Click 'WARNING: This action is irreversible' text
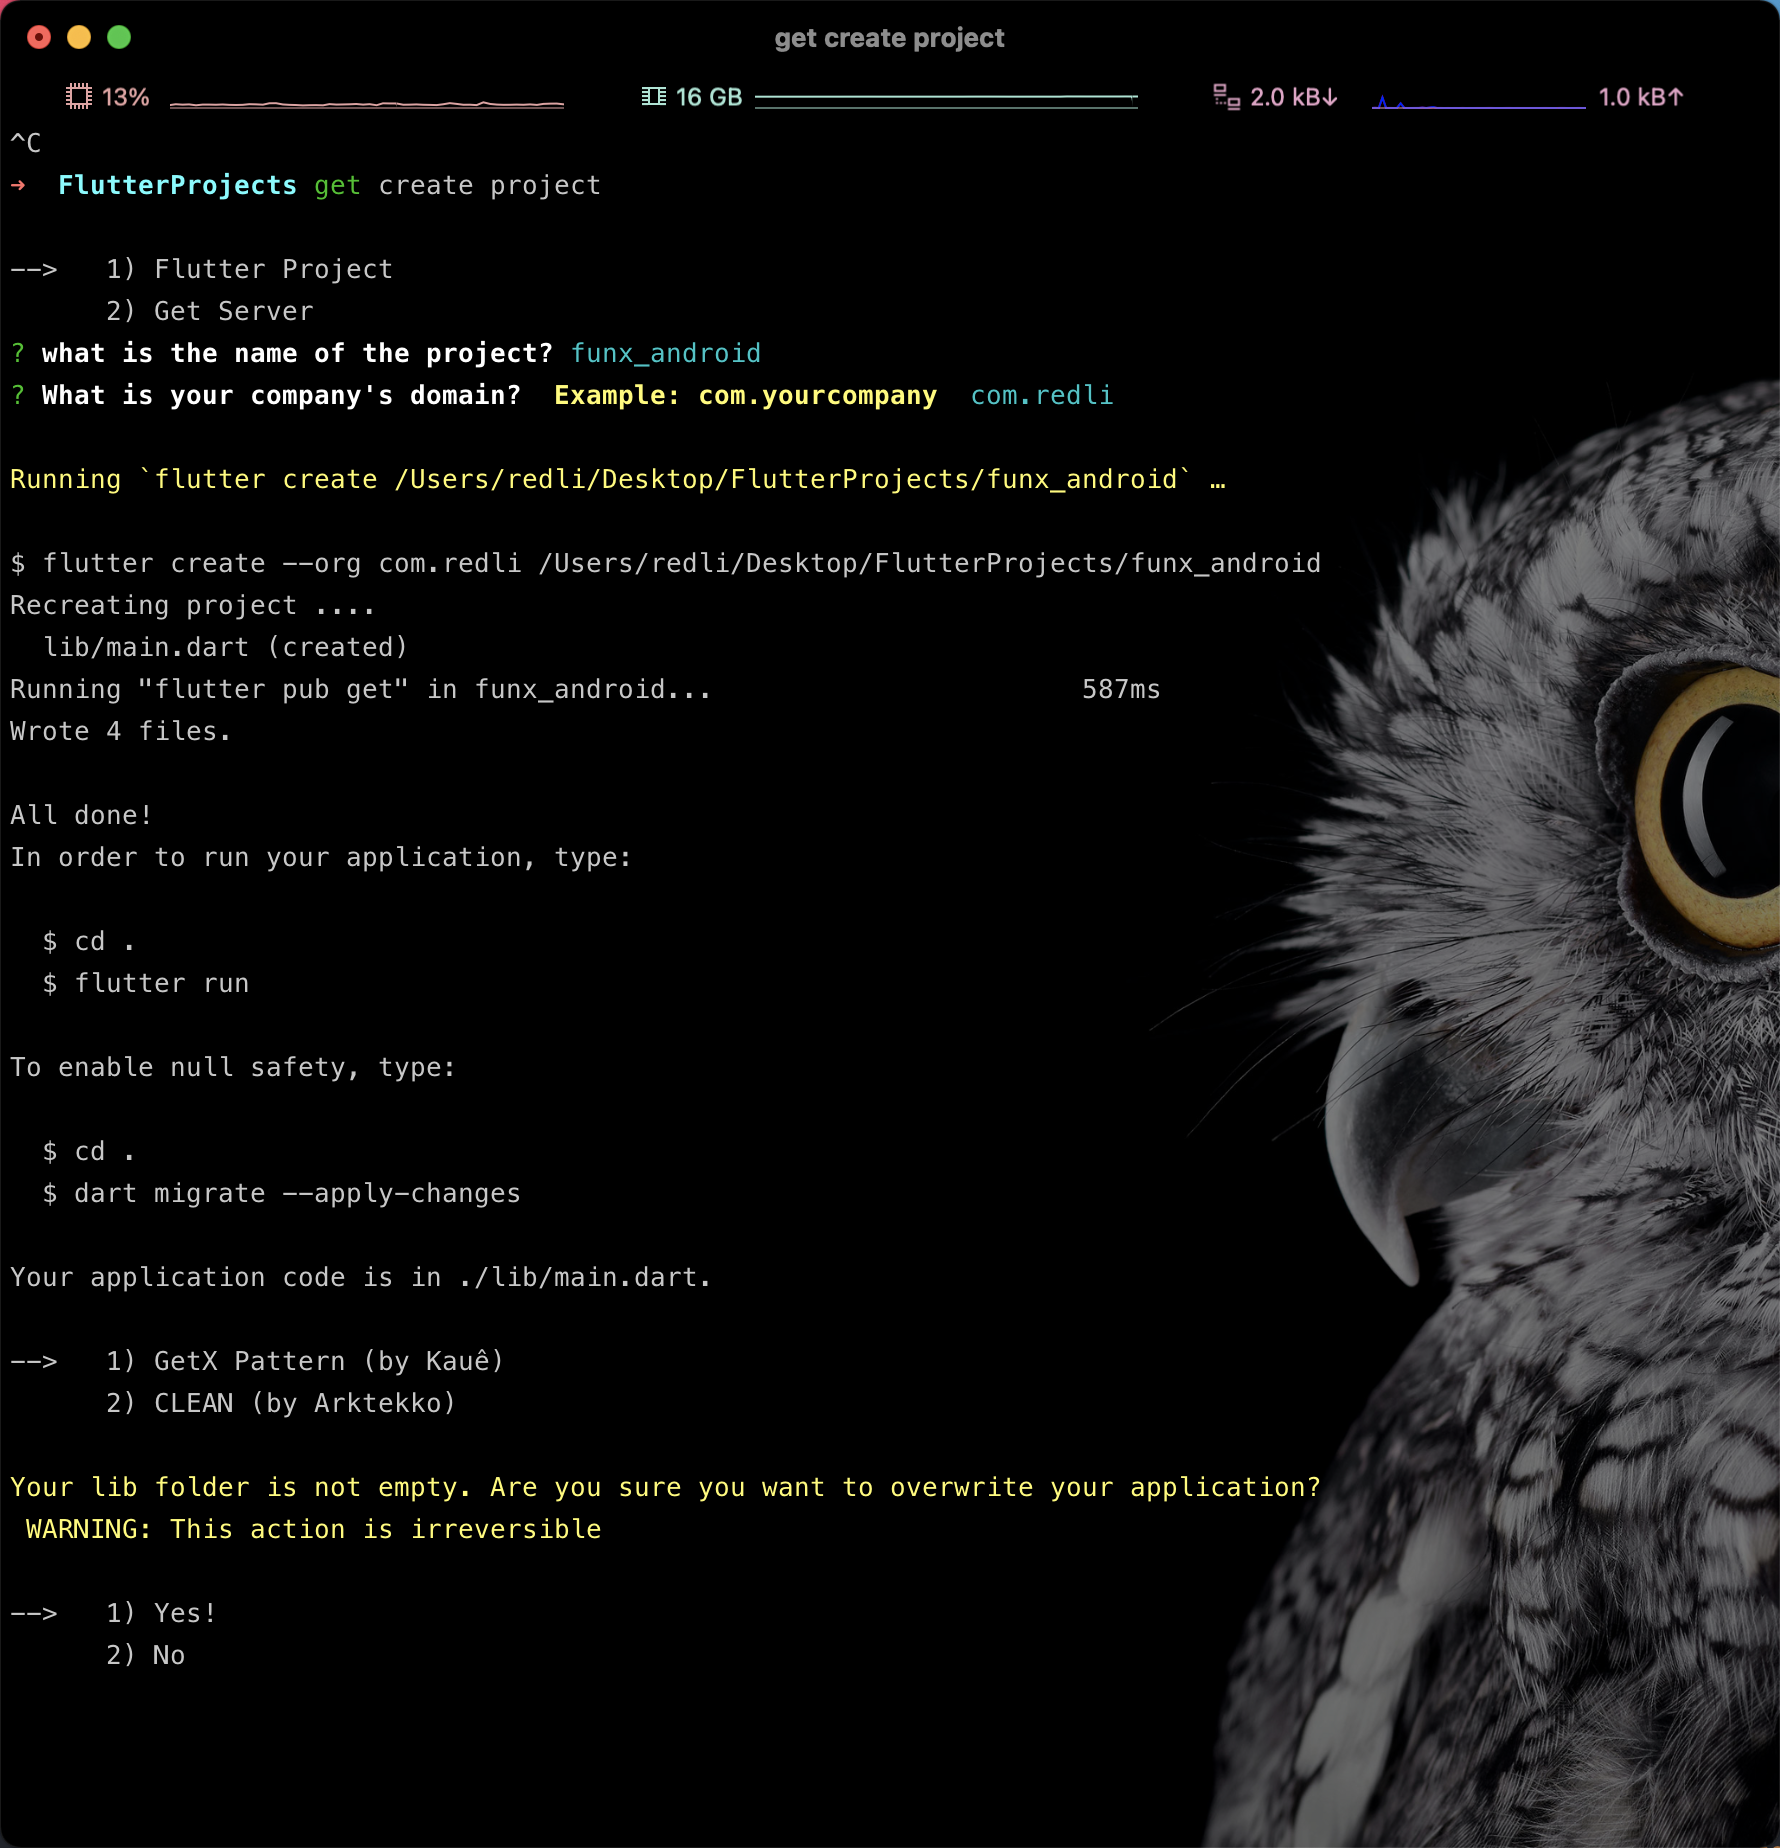This screenshot has width=1780, height=1848. 314,1530
